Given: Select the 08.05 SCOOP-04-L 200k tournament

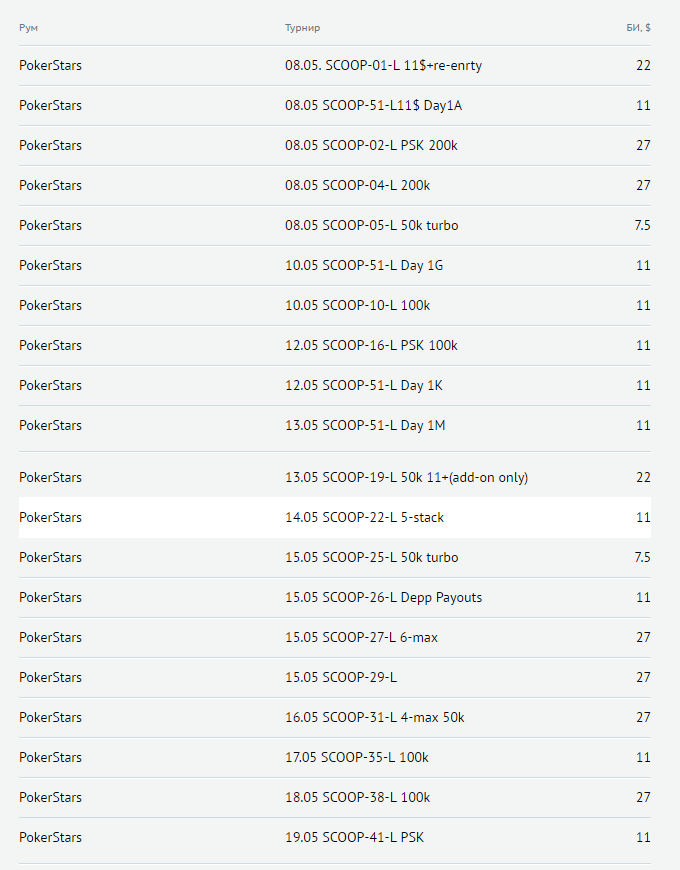Looking at the screenshot, I should 357,186.
